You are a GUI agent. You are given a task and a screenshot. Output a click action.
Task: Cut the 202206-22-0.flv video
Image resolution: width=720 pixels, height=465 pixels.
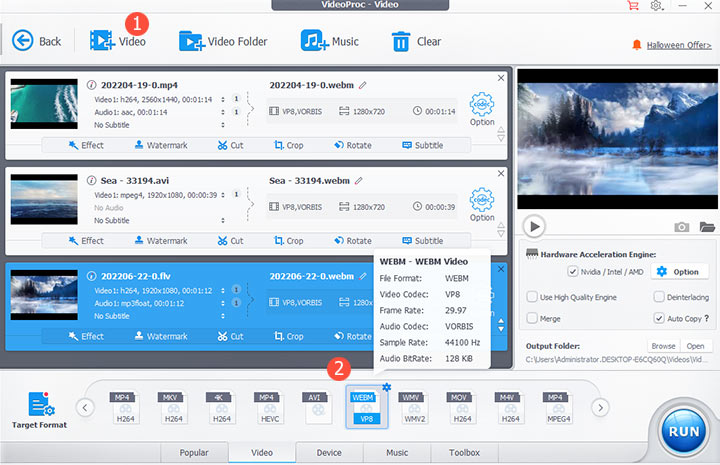231,336
